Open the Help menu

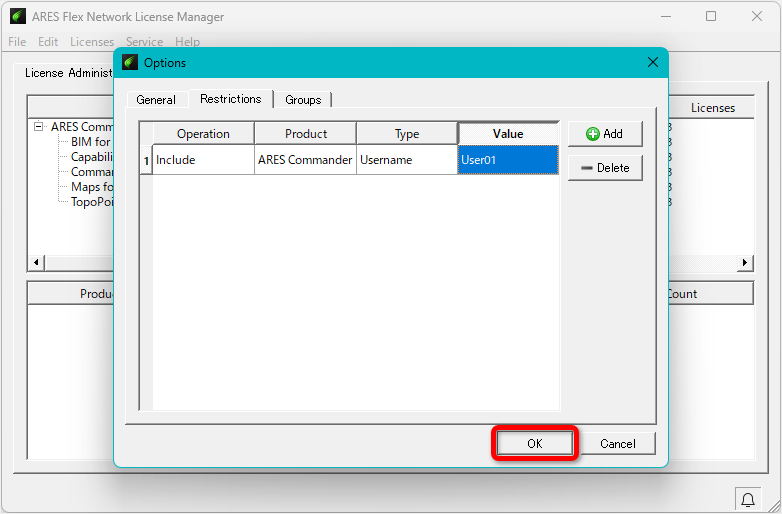coord(187,42)
